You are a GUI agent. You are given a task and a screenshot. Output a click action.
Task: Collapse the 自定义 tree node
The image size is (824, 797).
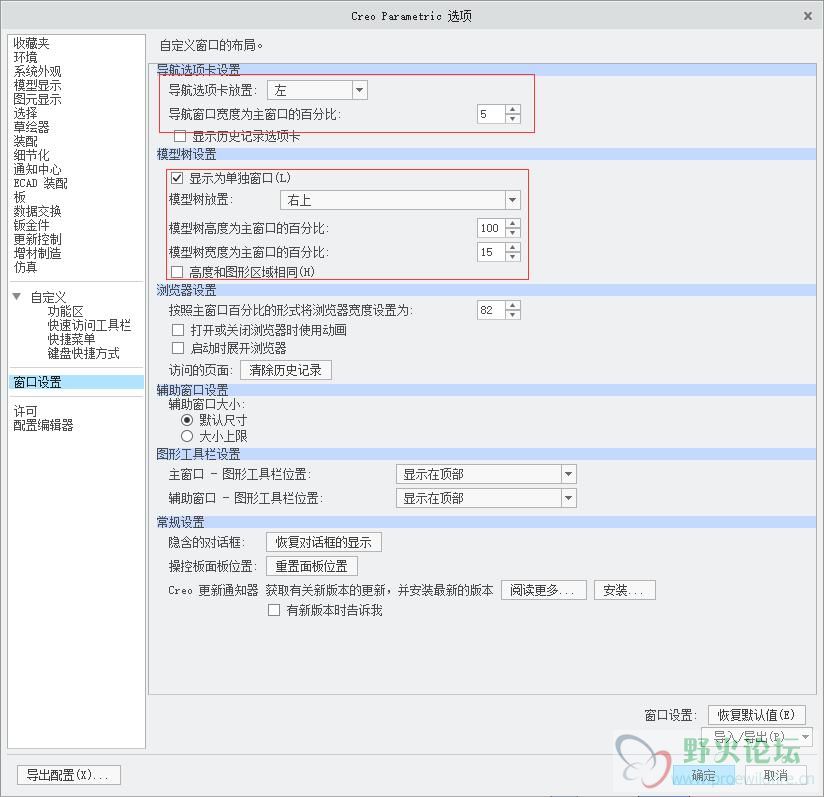(x=17, y=297)
